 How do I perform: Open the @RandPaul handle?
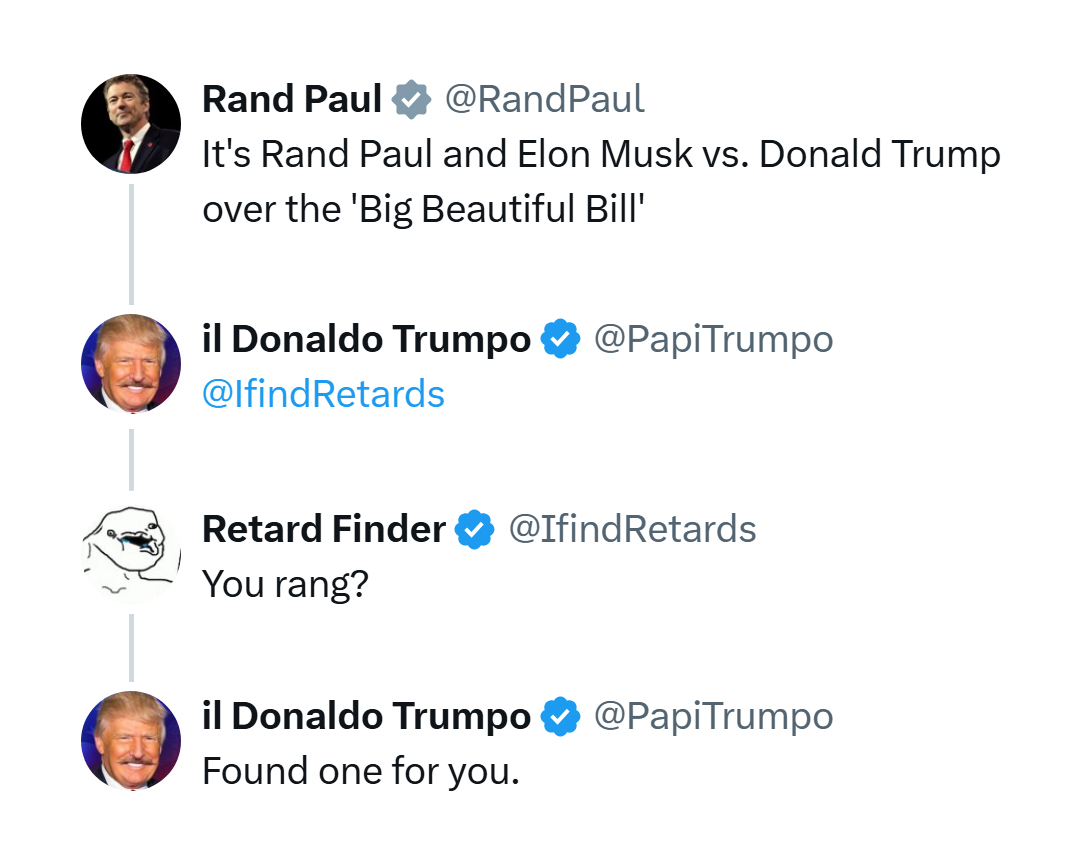545,99
